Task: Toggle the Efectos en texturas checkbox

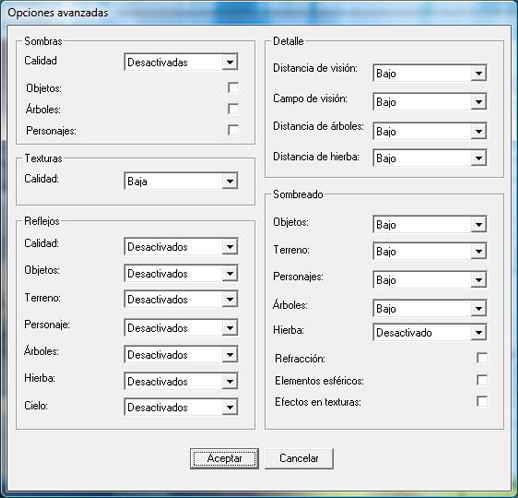Action: pos(482,401)
